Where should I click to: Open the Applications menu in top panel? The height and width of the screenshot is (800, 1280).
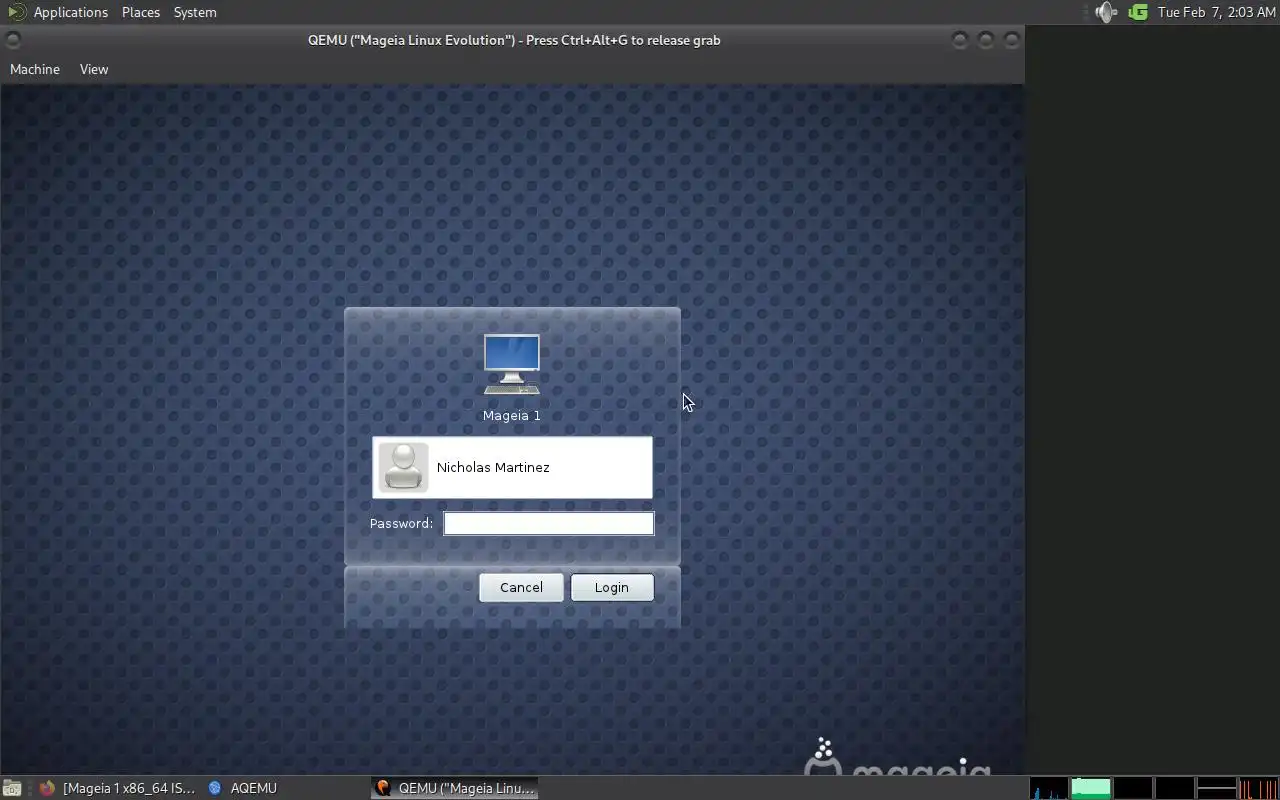[x=58, y=12]
